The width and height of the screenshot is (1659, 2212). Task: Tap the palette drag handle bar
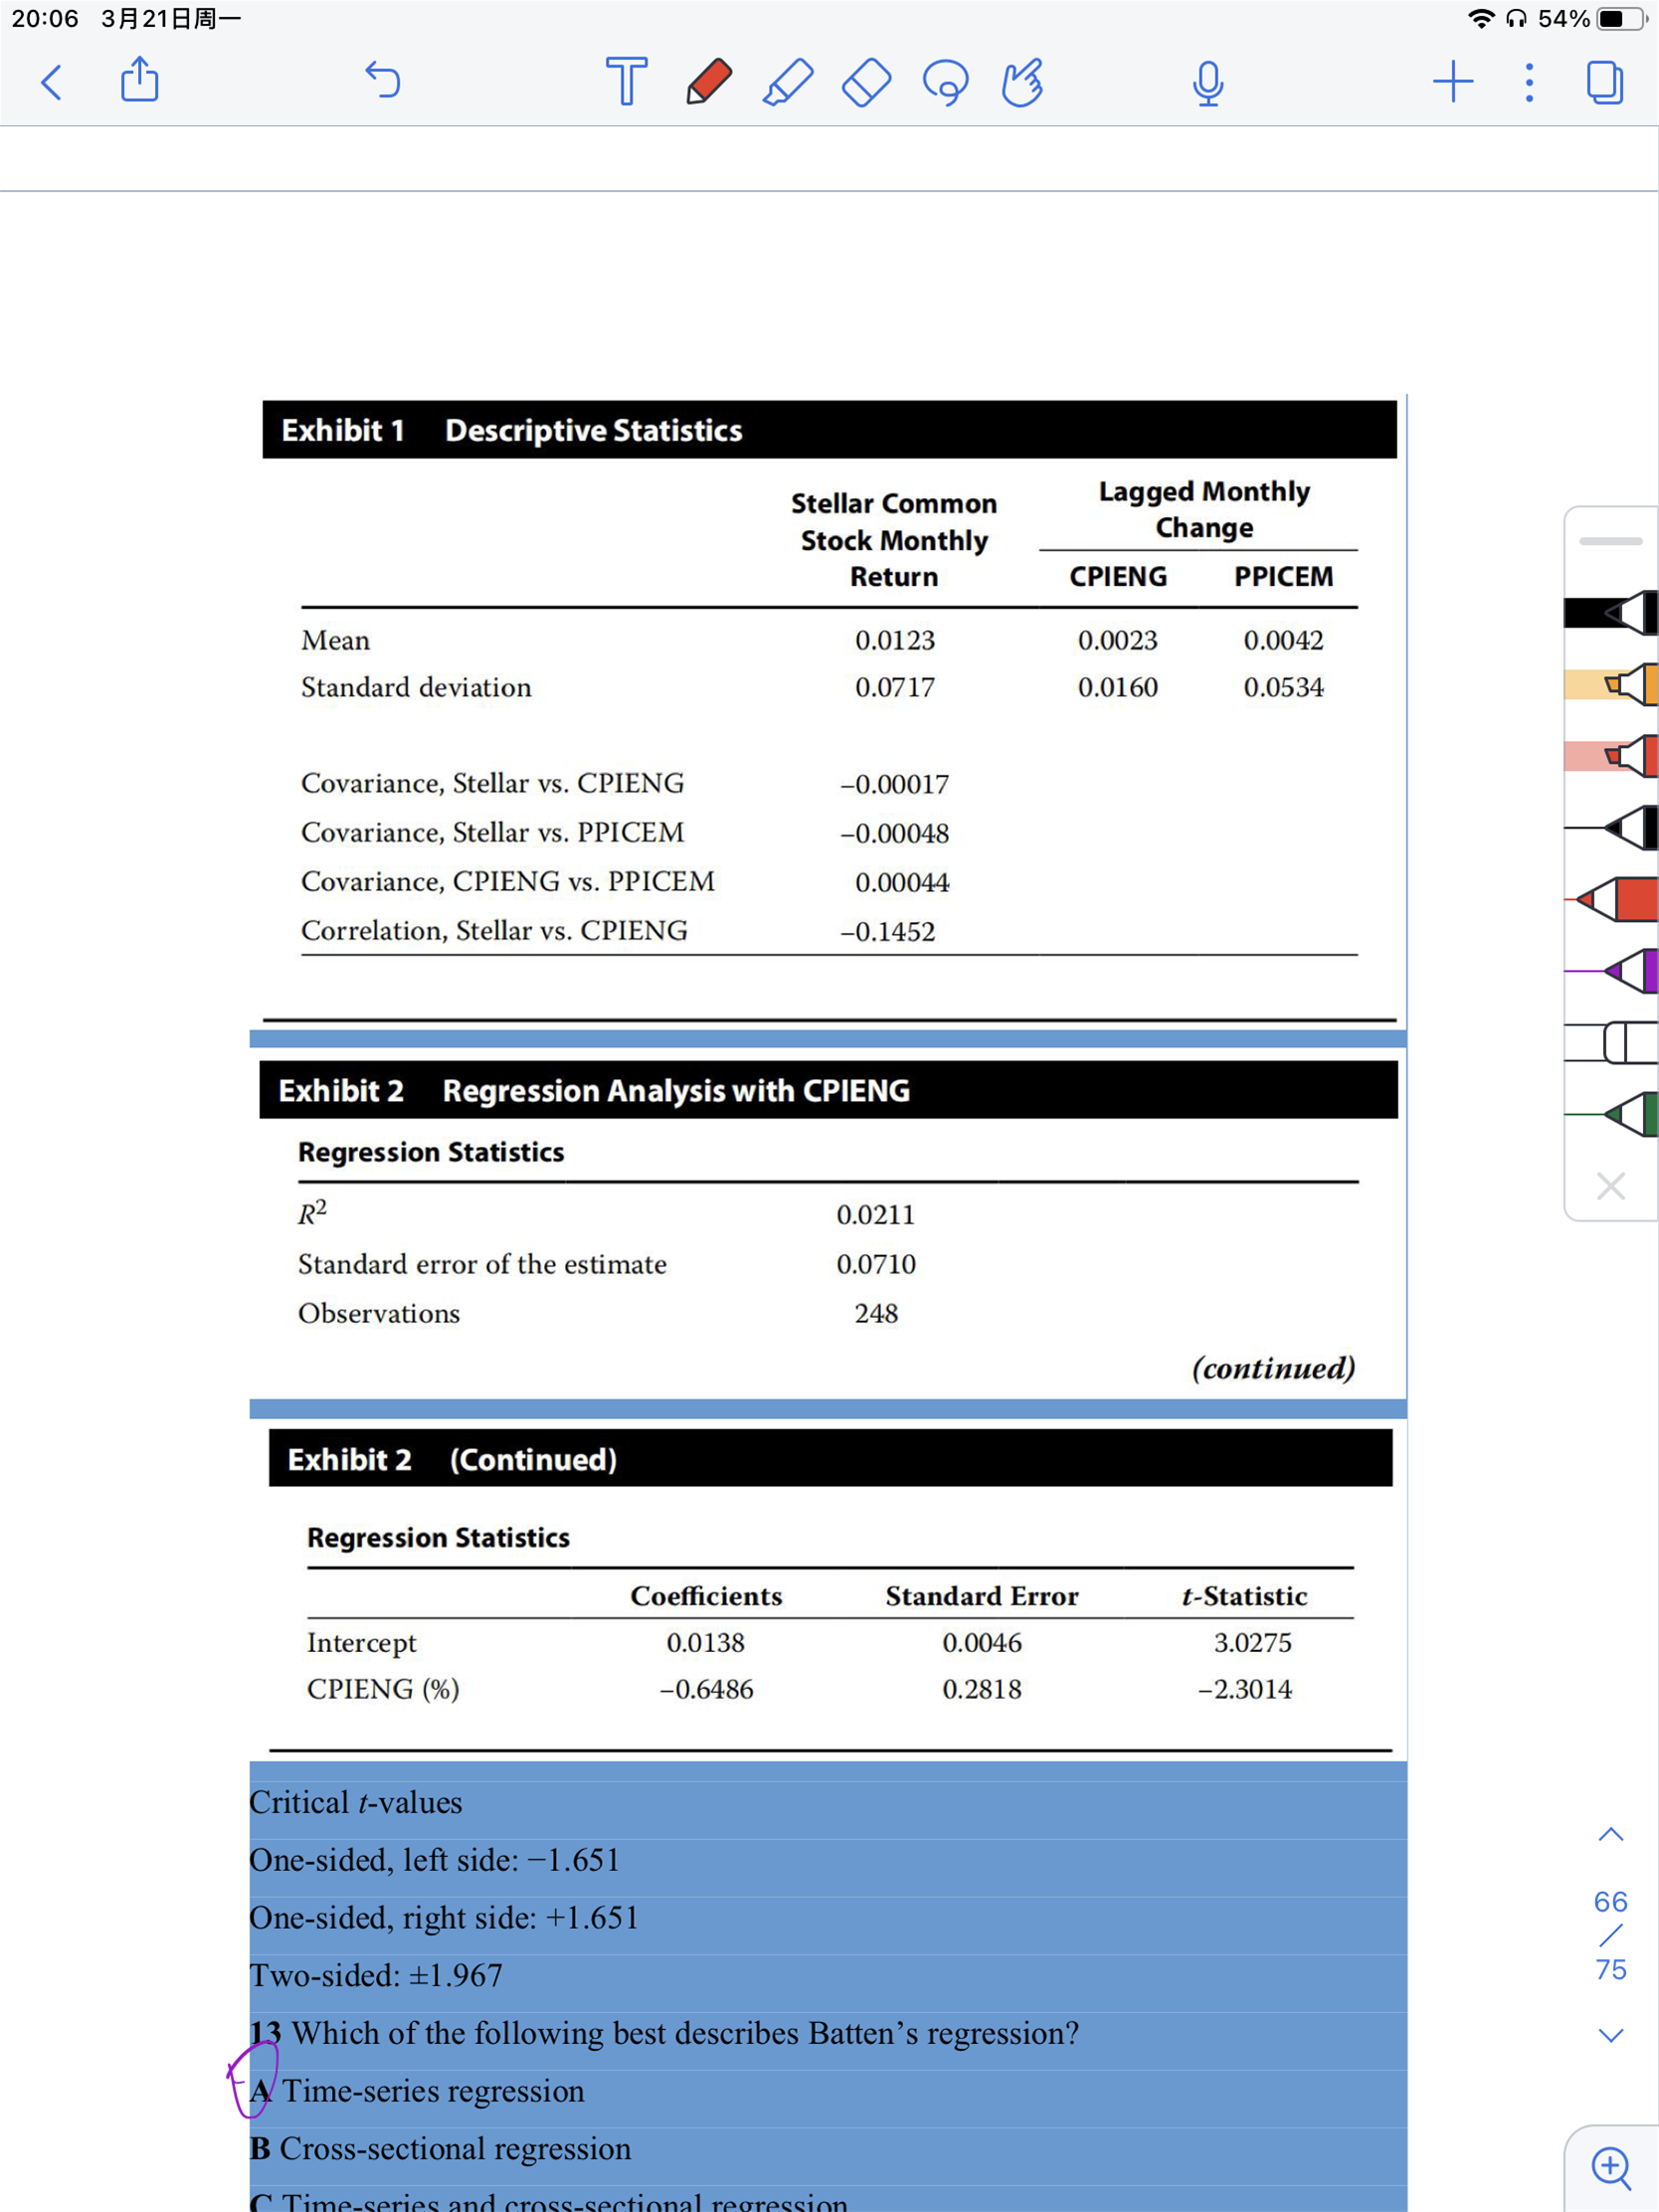coord(1610,541)
